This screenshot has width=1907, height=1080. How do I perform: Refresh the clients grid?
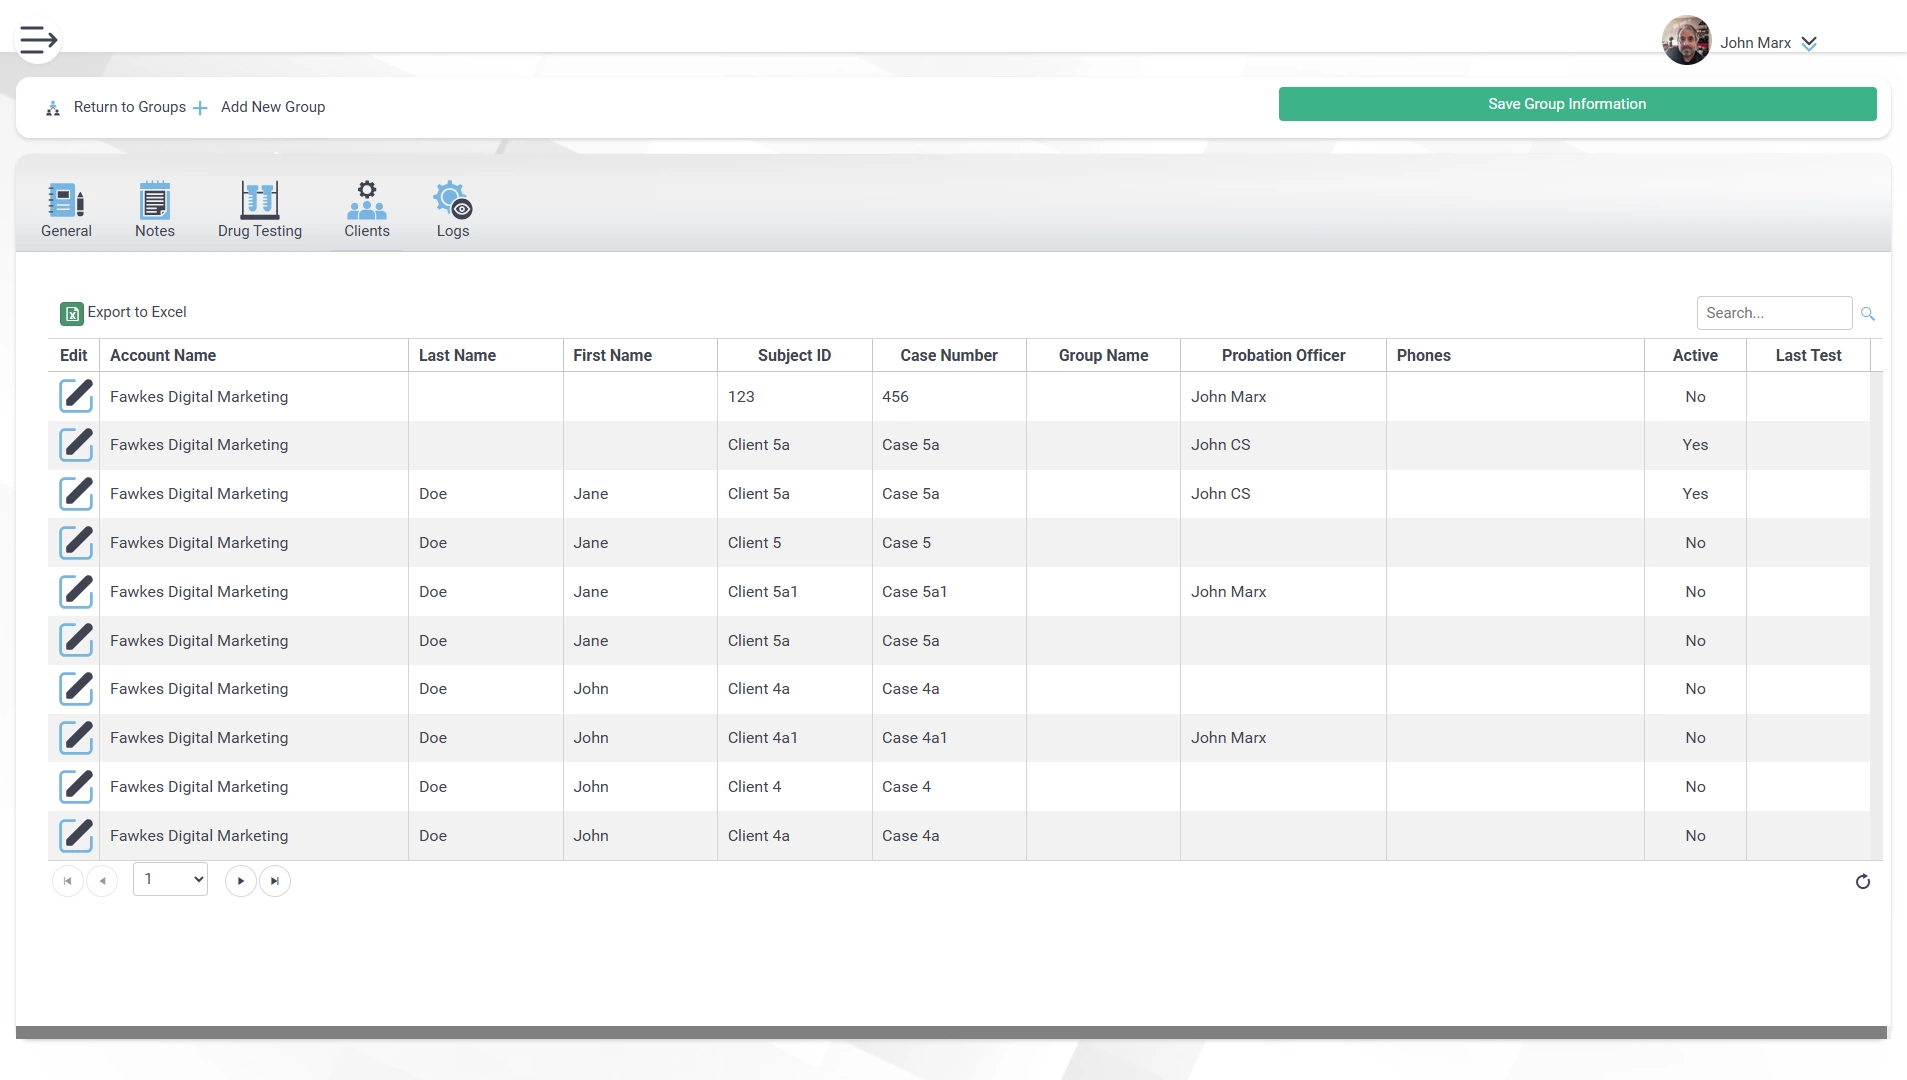[x=1863, y=881]
